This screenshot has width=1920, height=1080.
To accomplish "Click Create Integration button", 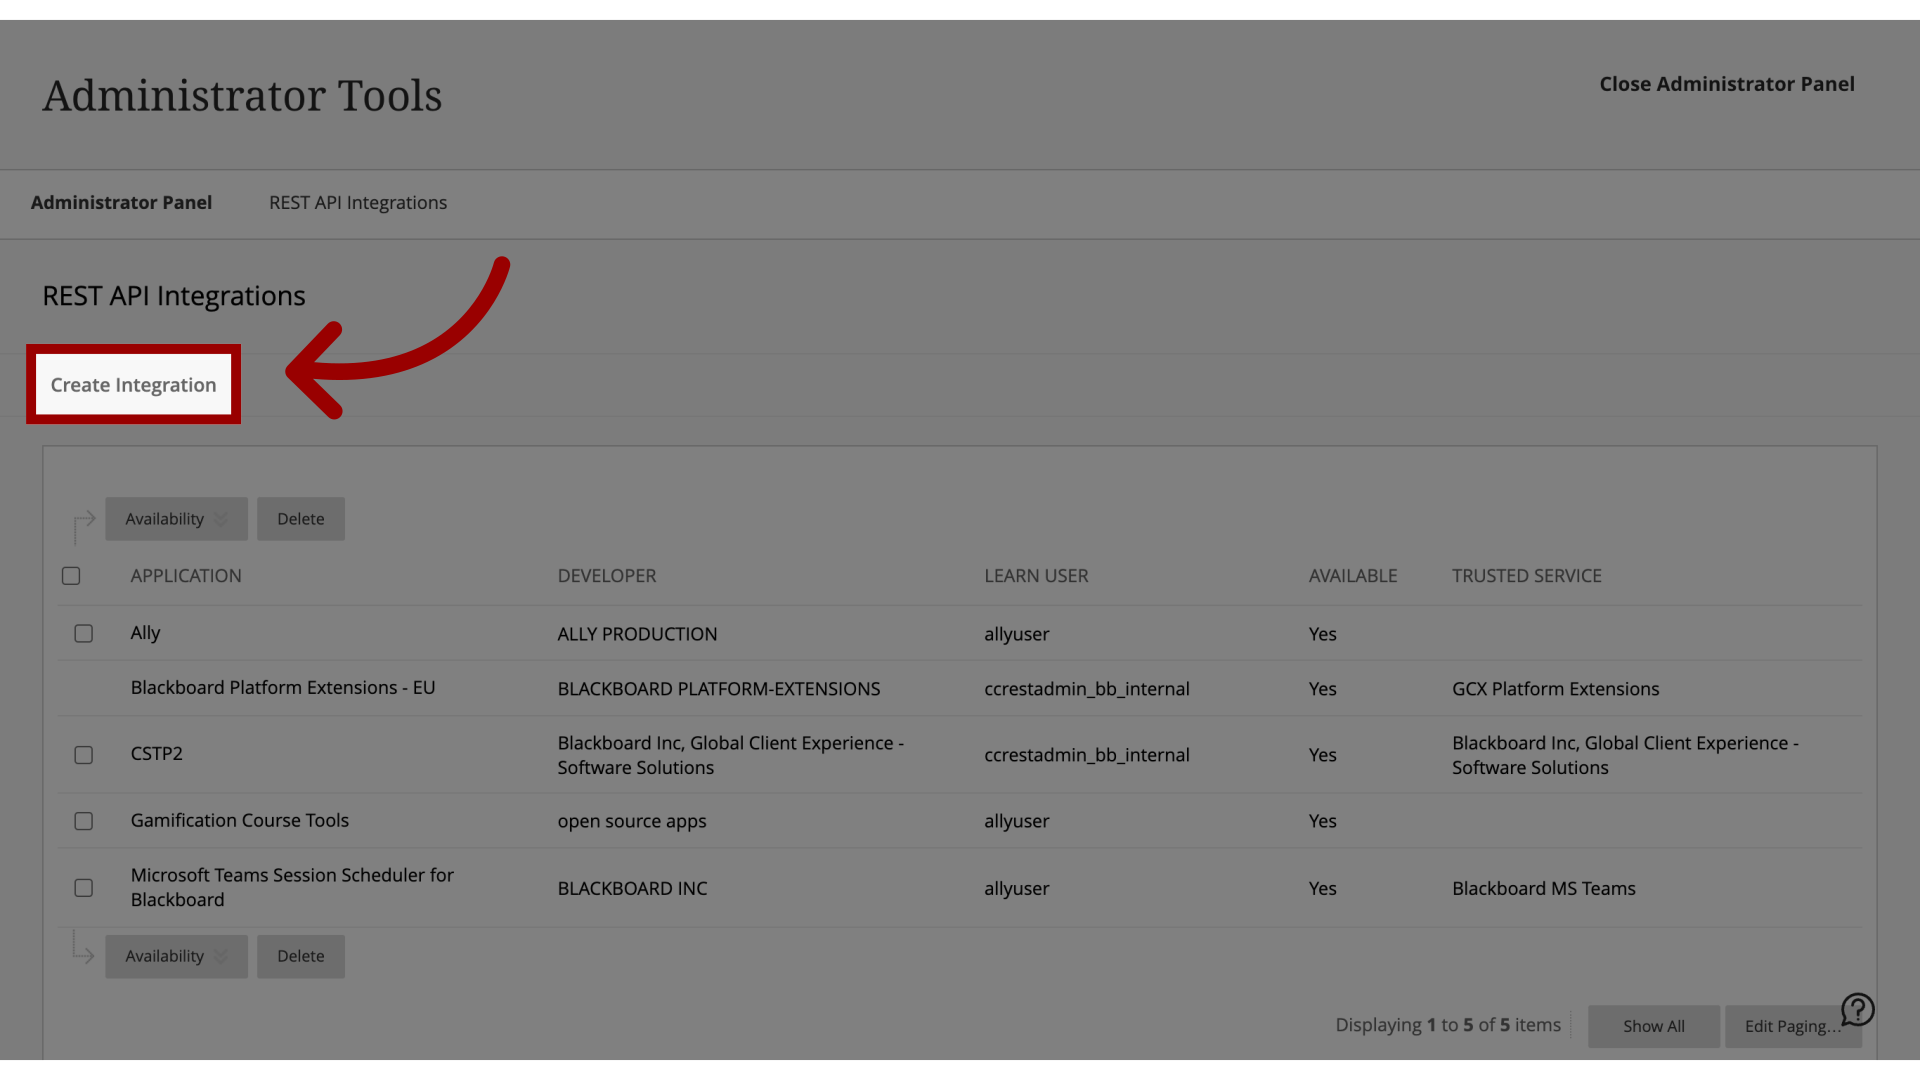I will [x=133, y=385].
